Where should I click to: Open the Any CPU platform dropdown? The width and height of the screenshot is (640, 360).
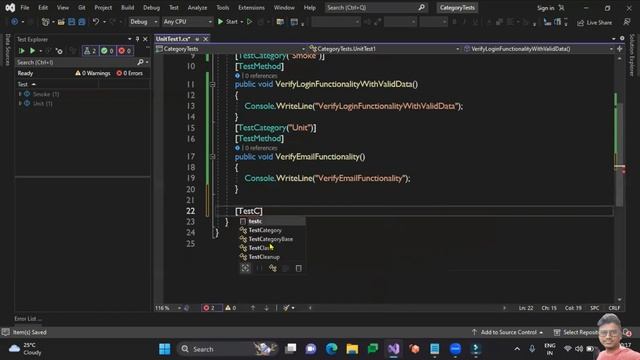point(187,22)
